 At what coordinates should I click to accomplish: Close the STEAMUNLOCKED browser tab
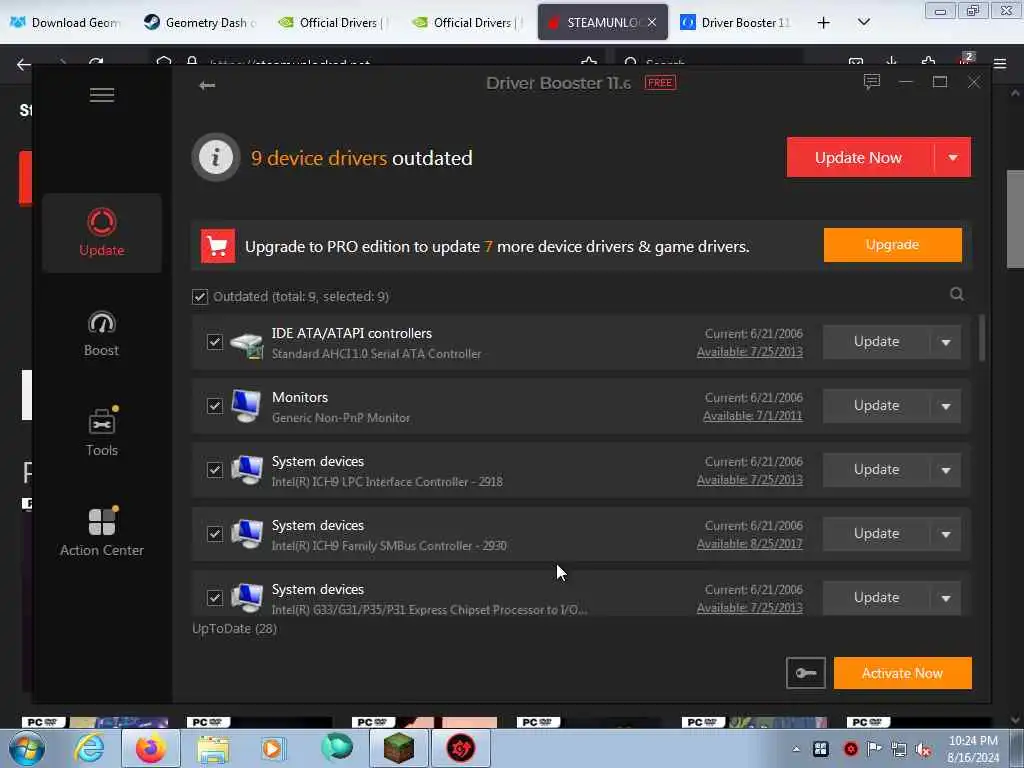click(652, 22)
